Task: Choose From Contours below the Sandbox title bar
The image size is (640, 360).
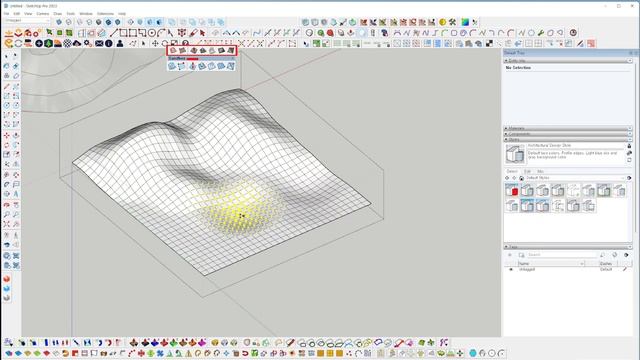Action: pos(172,66)
